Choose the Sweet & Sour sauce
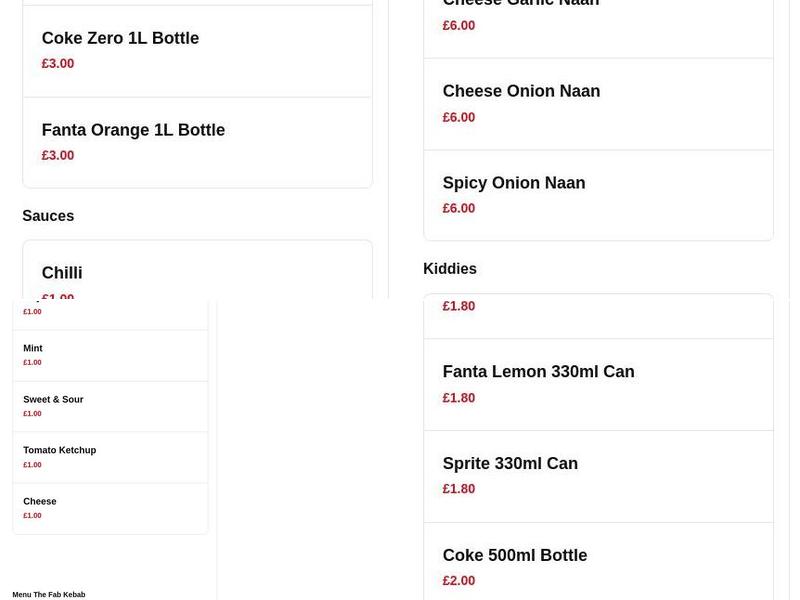 [x=53, y=399]
